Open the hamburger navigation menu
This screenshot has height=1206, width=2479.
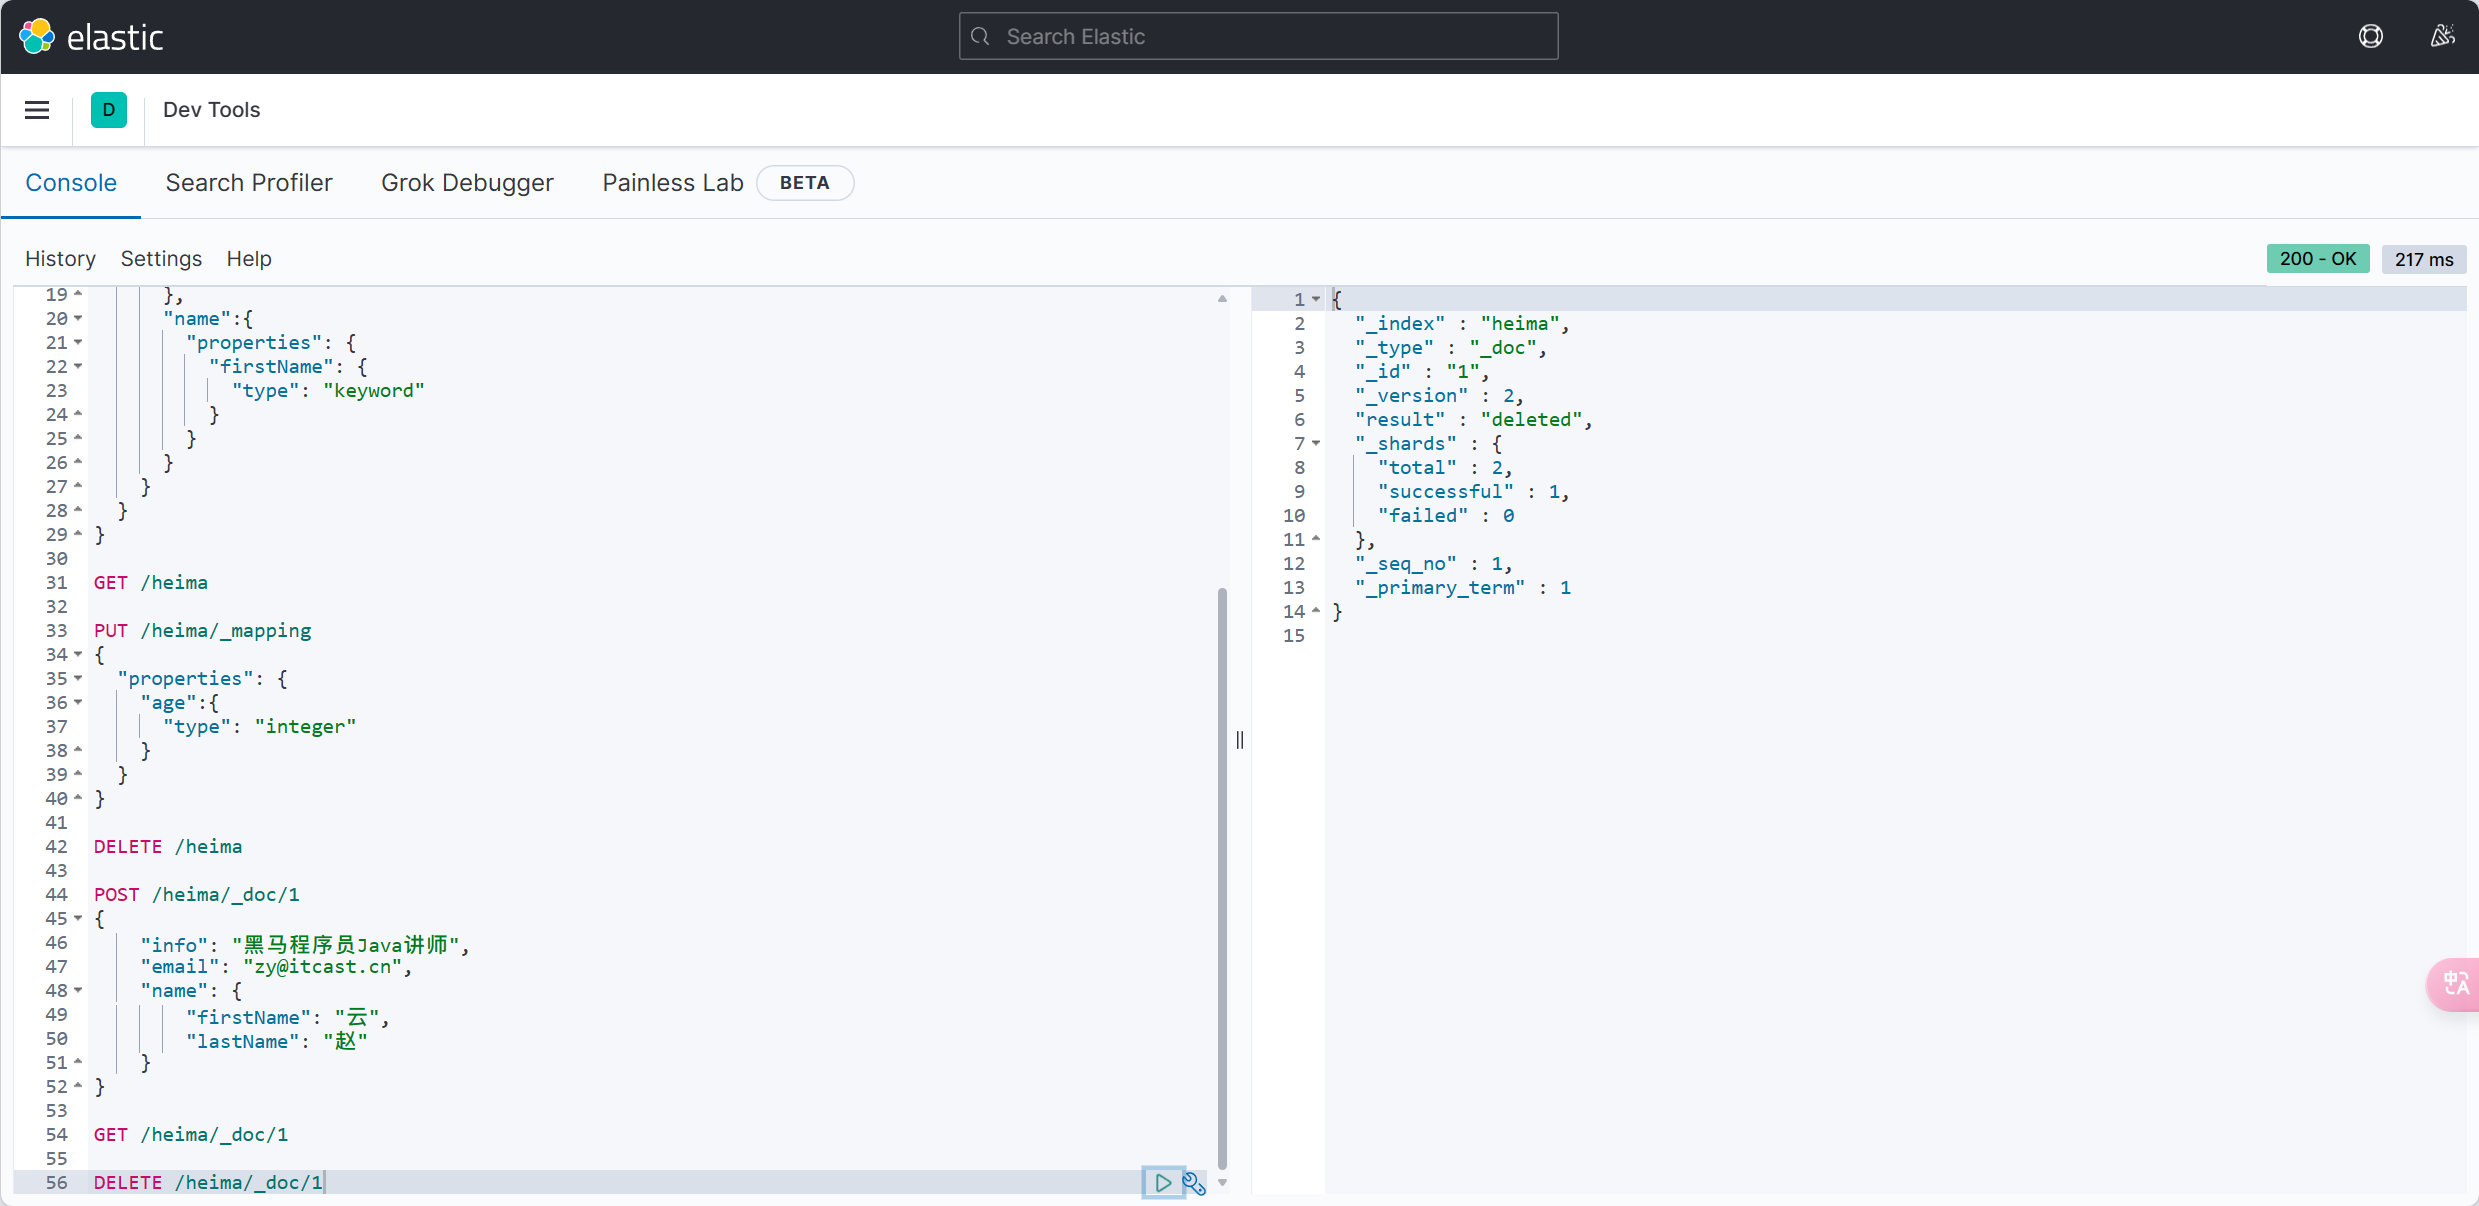click(37, 110)
